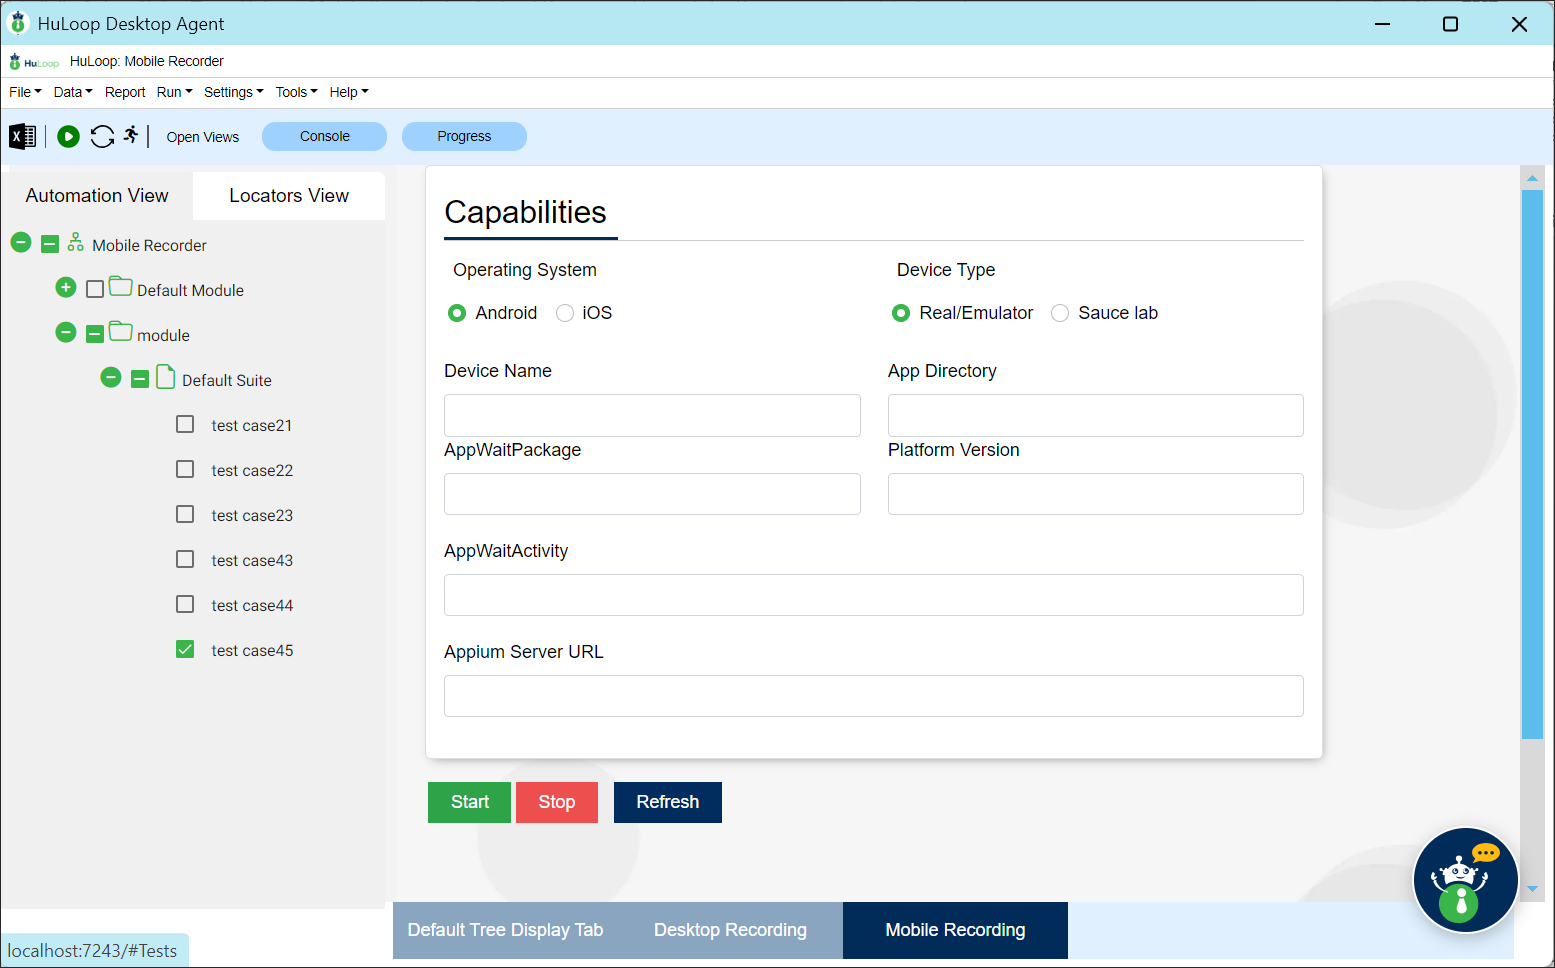Image resolution: width=1555 pixels, height=968 pixels.
Task: Select the Sauce lab device type radio
Action: (1060, 313)
